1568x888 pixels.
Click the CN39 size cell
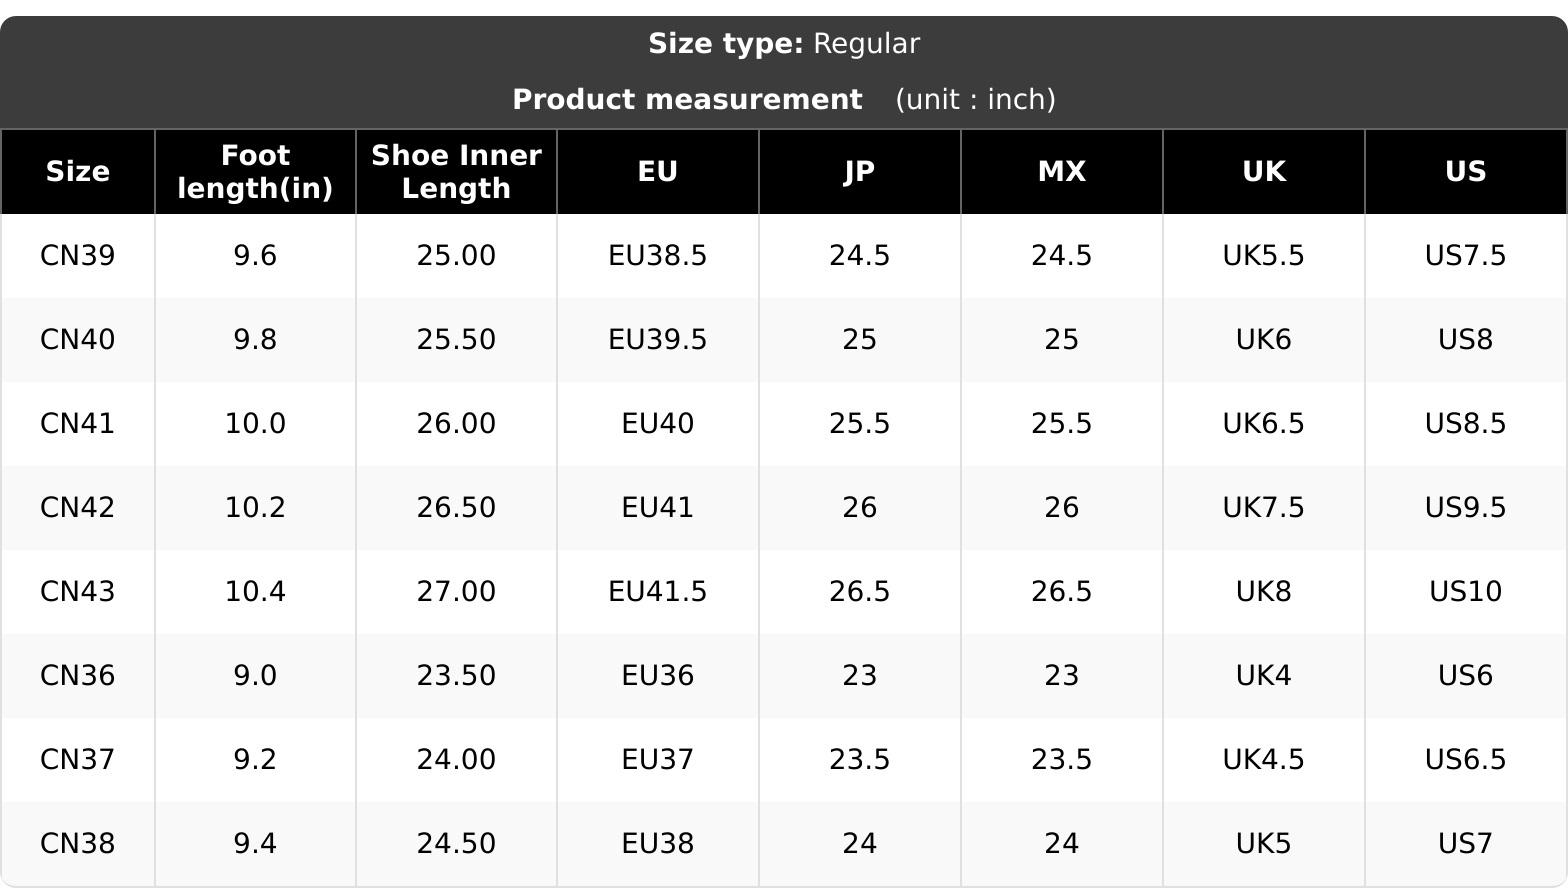[77, 256]
